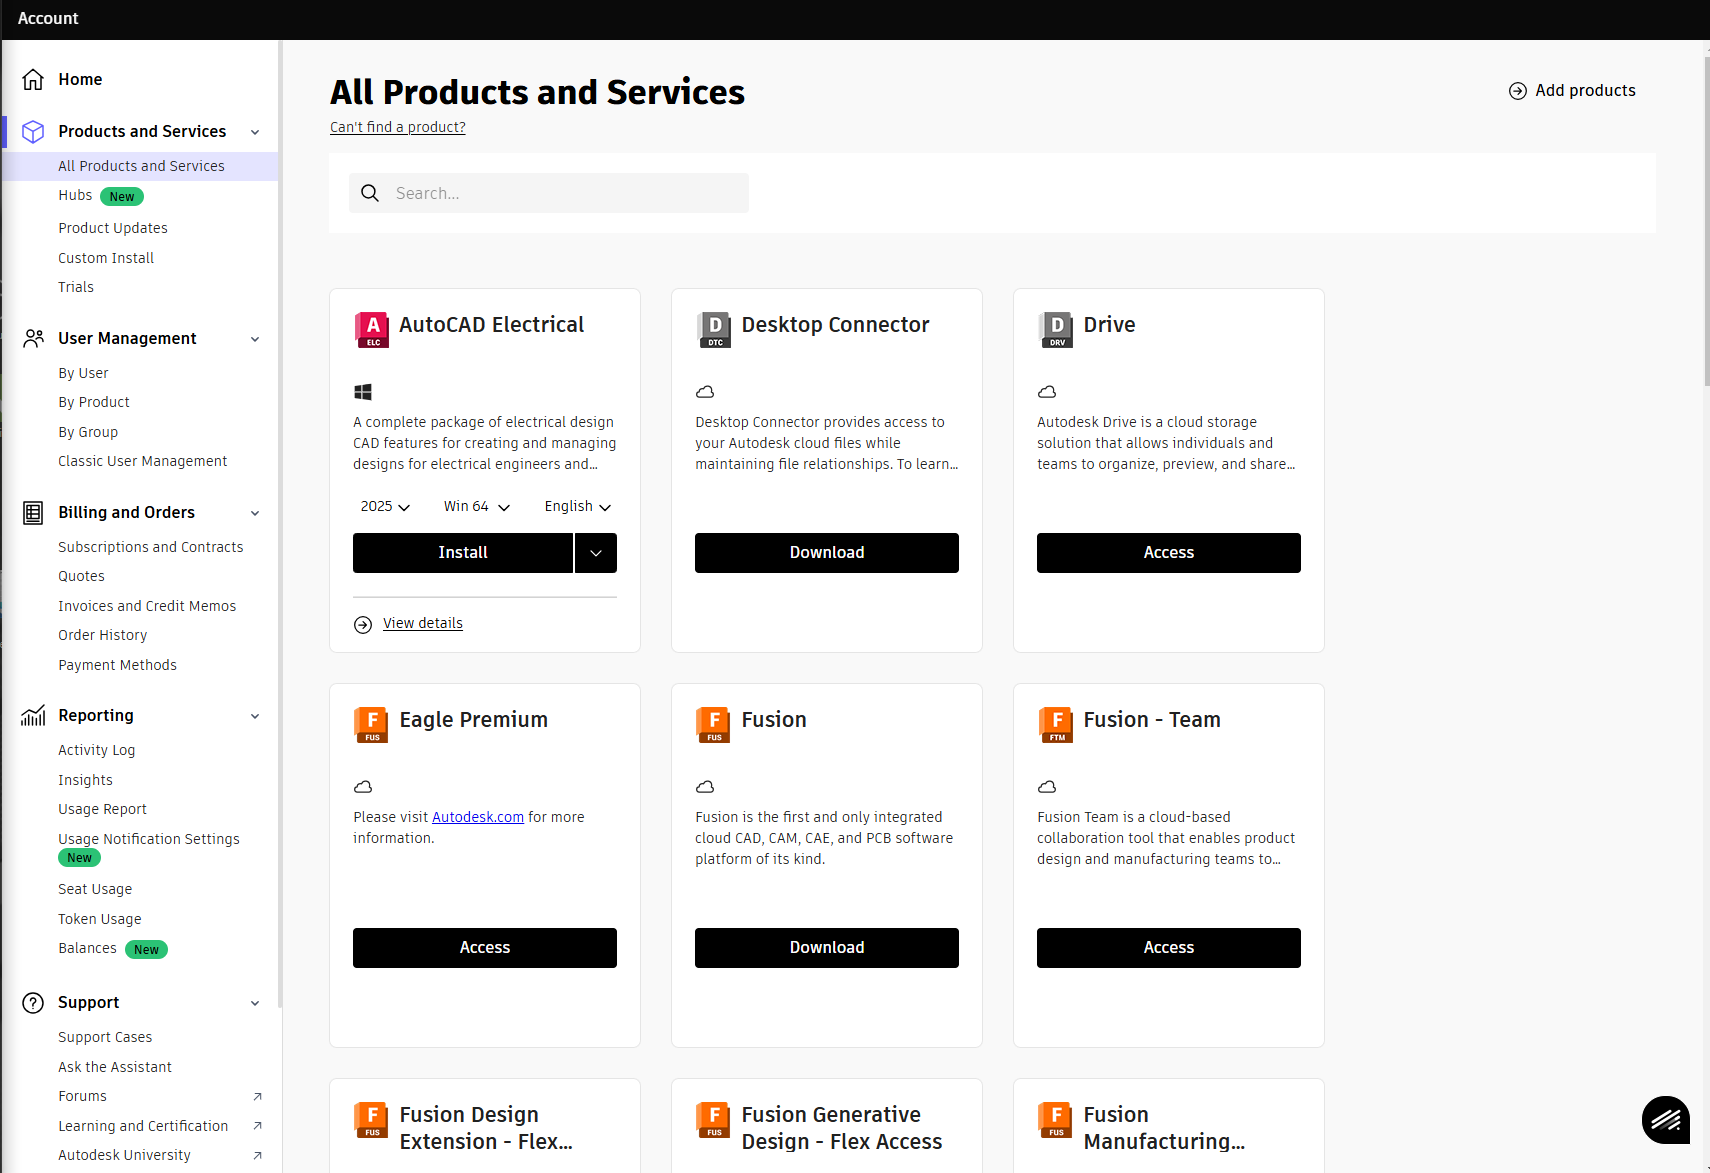Collapse the Reporting section chevron
This screenshot has width=1710, height=1173.
[255, 716]
